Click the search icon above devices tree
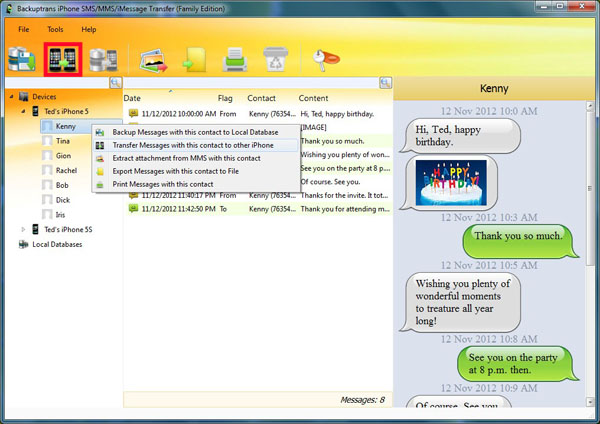Image resolution: width=600 pixels, height=424 pixels. (116, 83)
